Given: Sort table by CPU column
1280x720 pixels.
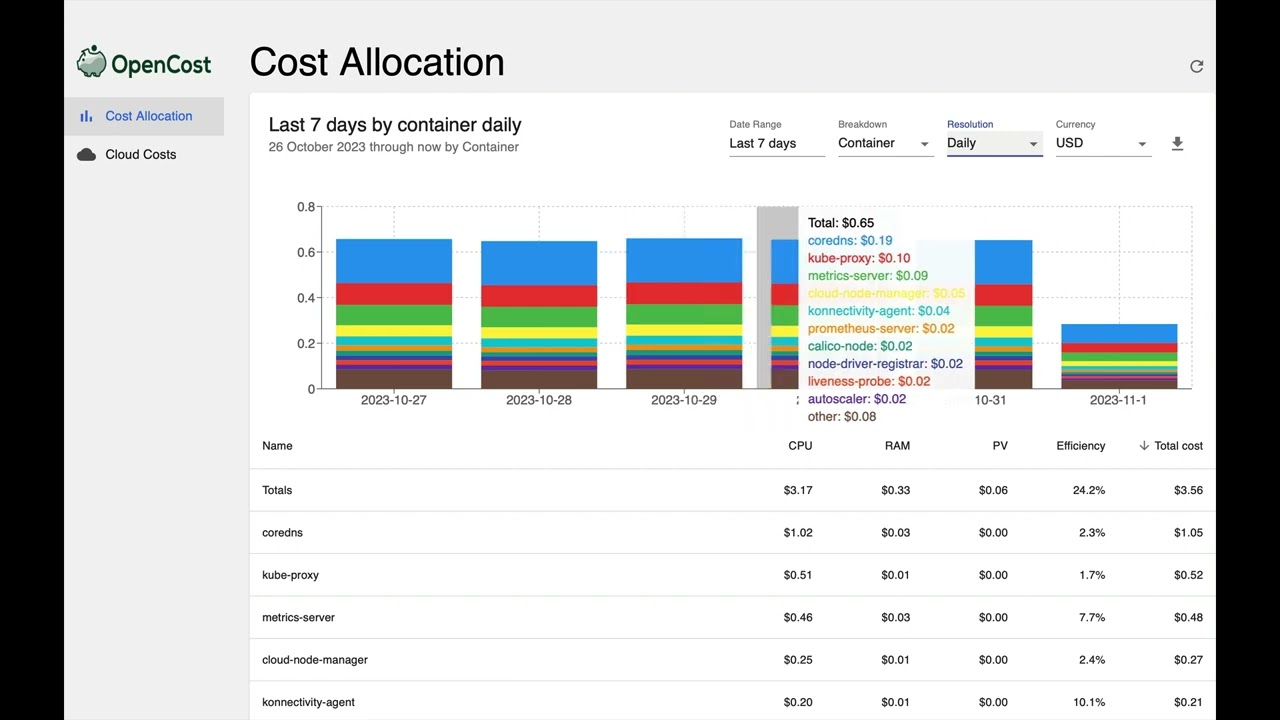Looking at the screenshot, I should tap(800, 446).
